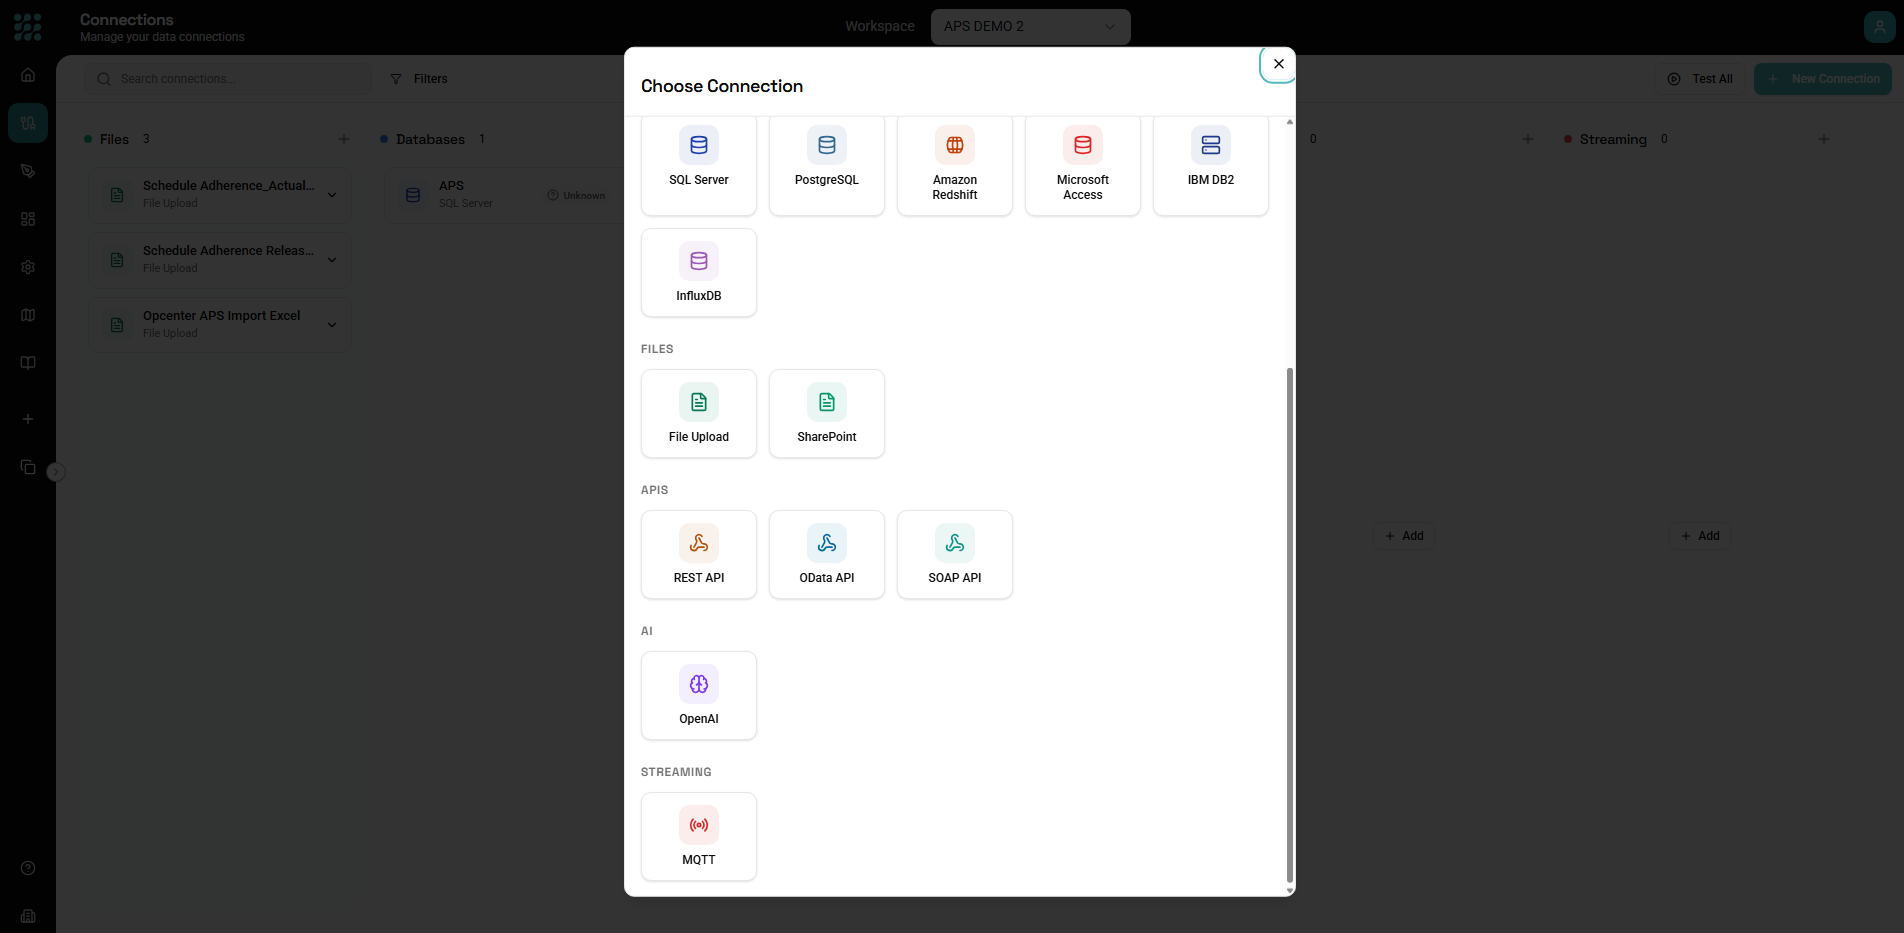Click the Files column header
The height and width of the screenshot is (933, 1904).
114,139
